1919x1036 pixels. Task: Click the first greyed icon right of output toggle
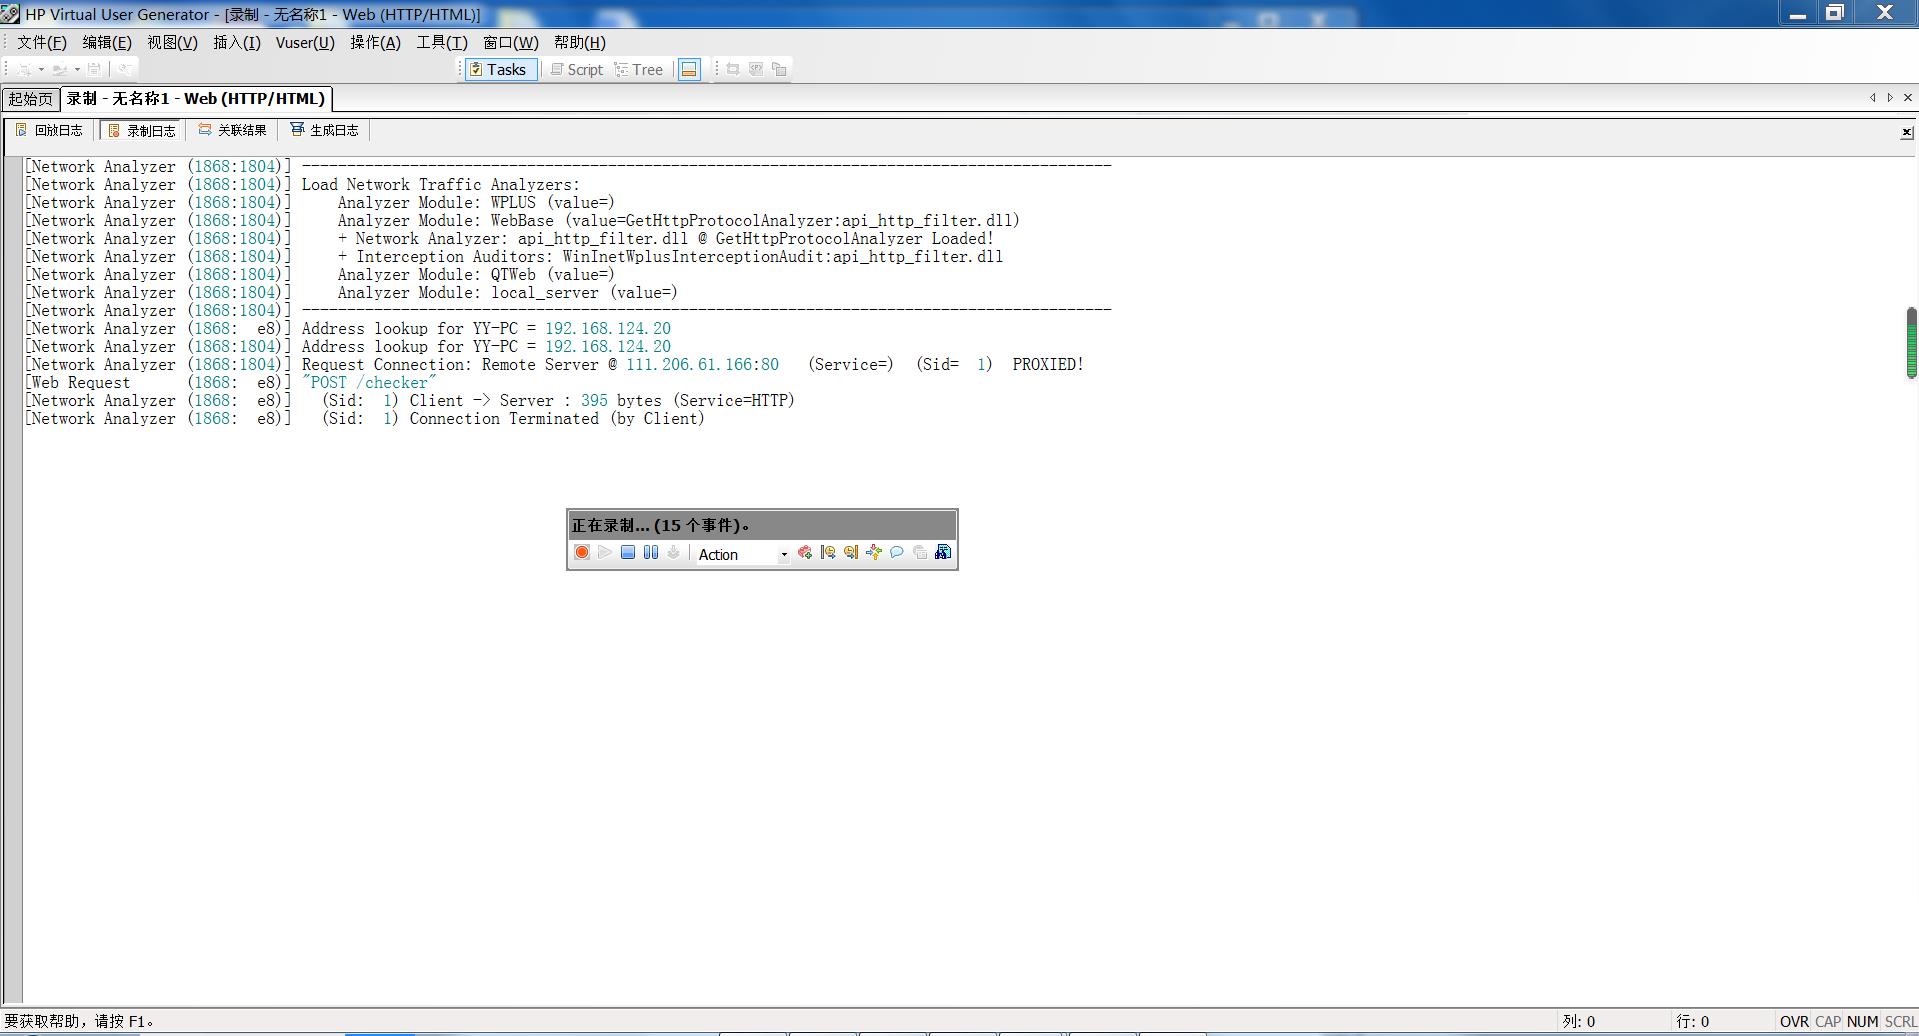pos(733,69)
